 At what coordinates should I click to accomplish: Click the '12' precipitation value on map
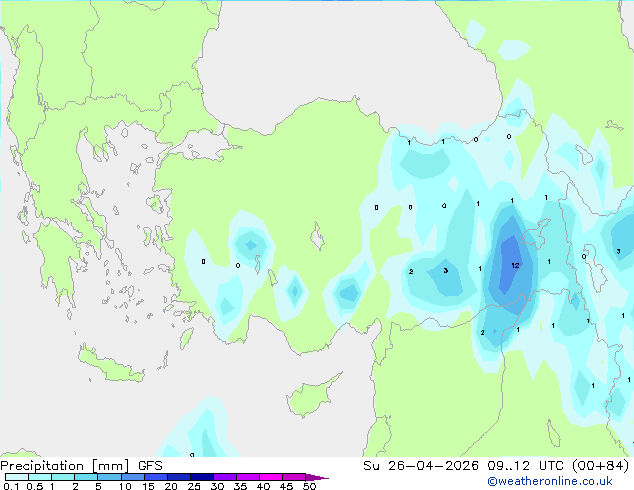[x=515, y=266]
